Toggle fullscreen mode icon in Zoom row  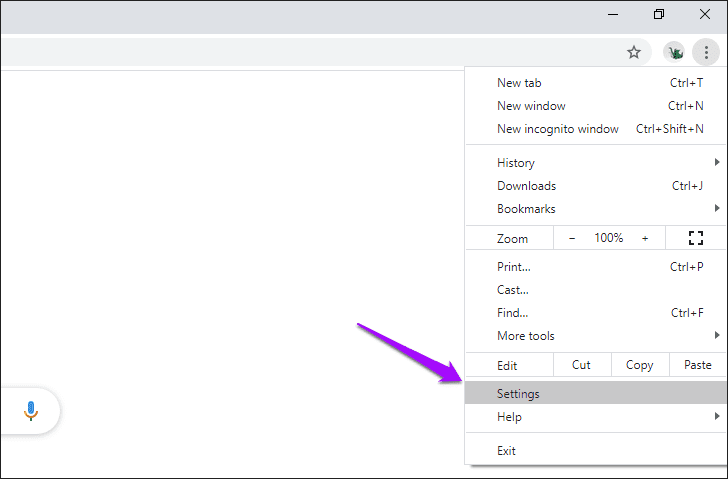pos(696,238)
